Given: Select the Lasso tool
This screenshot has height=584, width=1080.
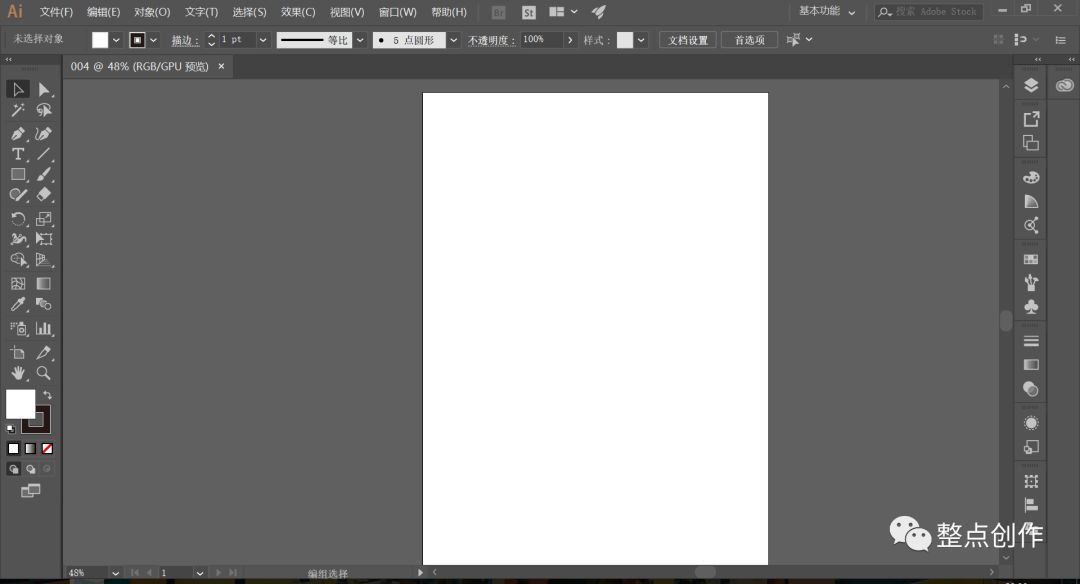Looking at the screenshot, I should point(43,110).
